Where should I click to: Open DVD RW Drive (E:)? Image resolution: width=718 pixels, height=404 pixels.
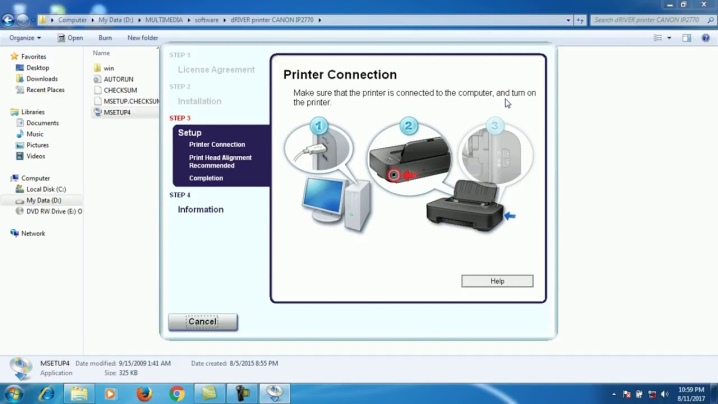coord(54,211)
